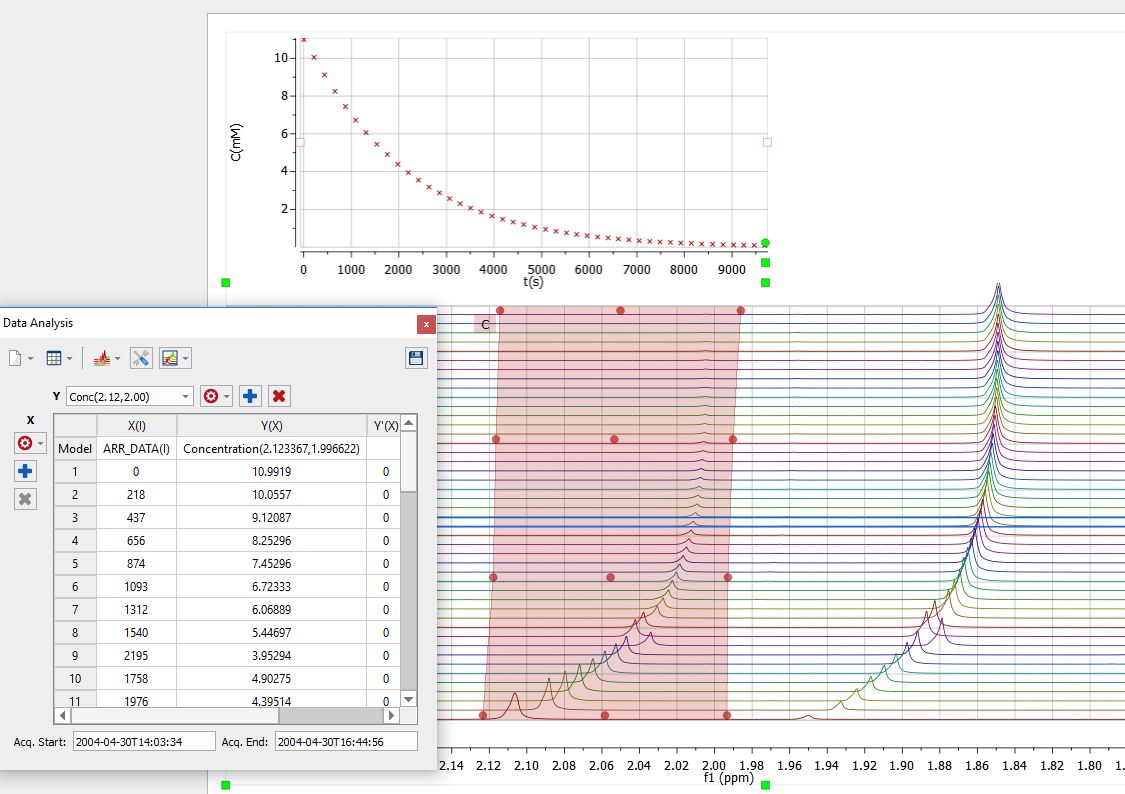This screenshot has height=794, width=1125.
Task: Expand the red gear dropdown beside Y selector
Action: tap(227, 397)
